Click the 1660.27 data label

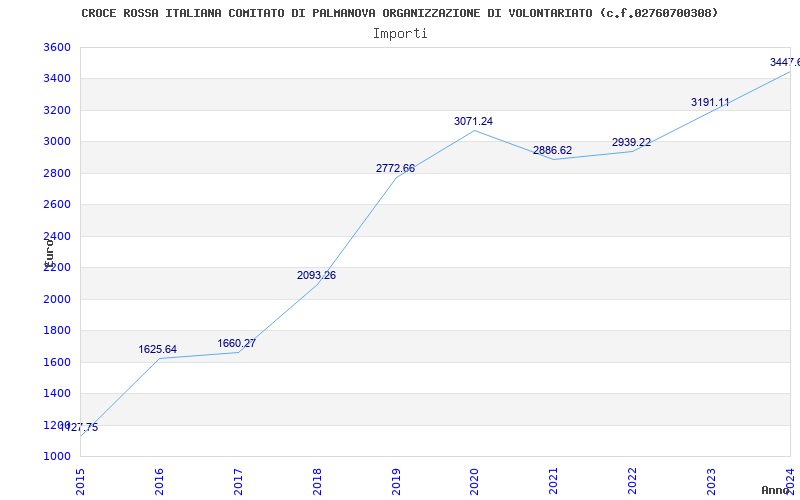[x=237, y=343]
